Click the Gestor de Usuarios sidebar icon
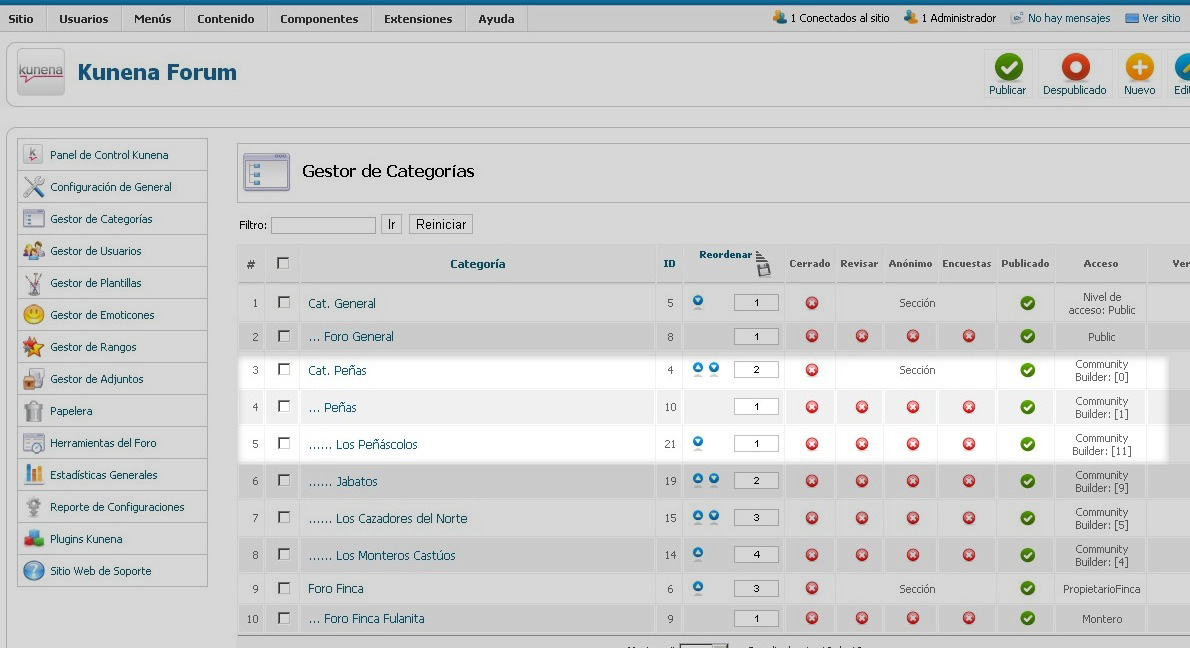Viewport: 1190px width, 648px height. click(x=33, y=250)
